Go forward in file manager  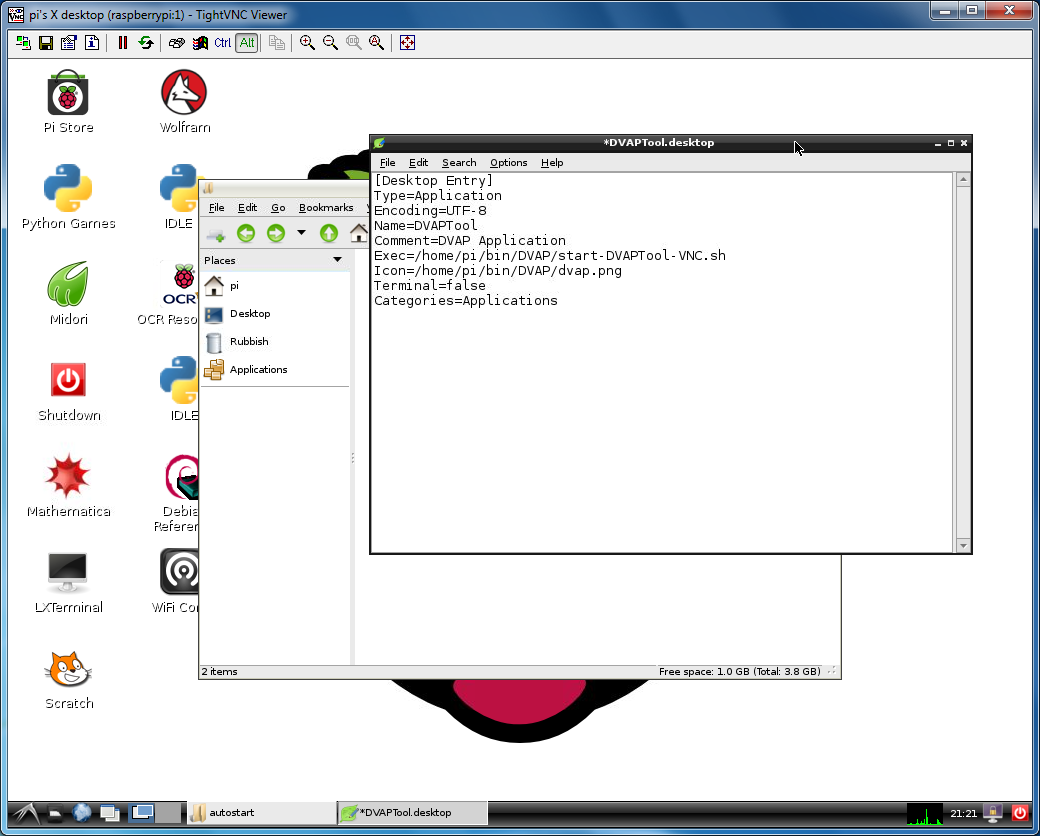(275, 233)
